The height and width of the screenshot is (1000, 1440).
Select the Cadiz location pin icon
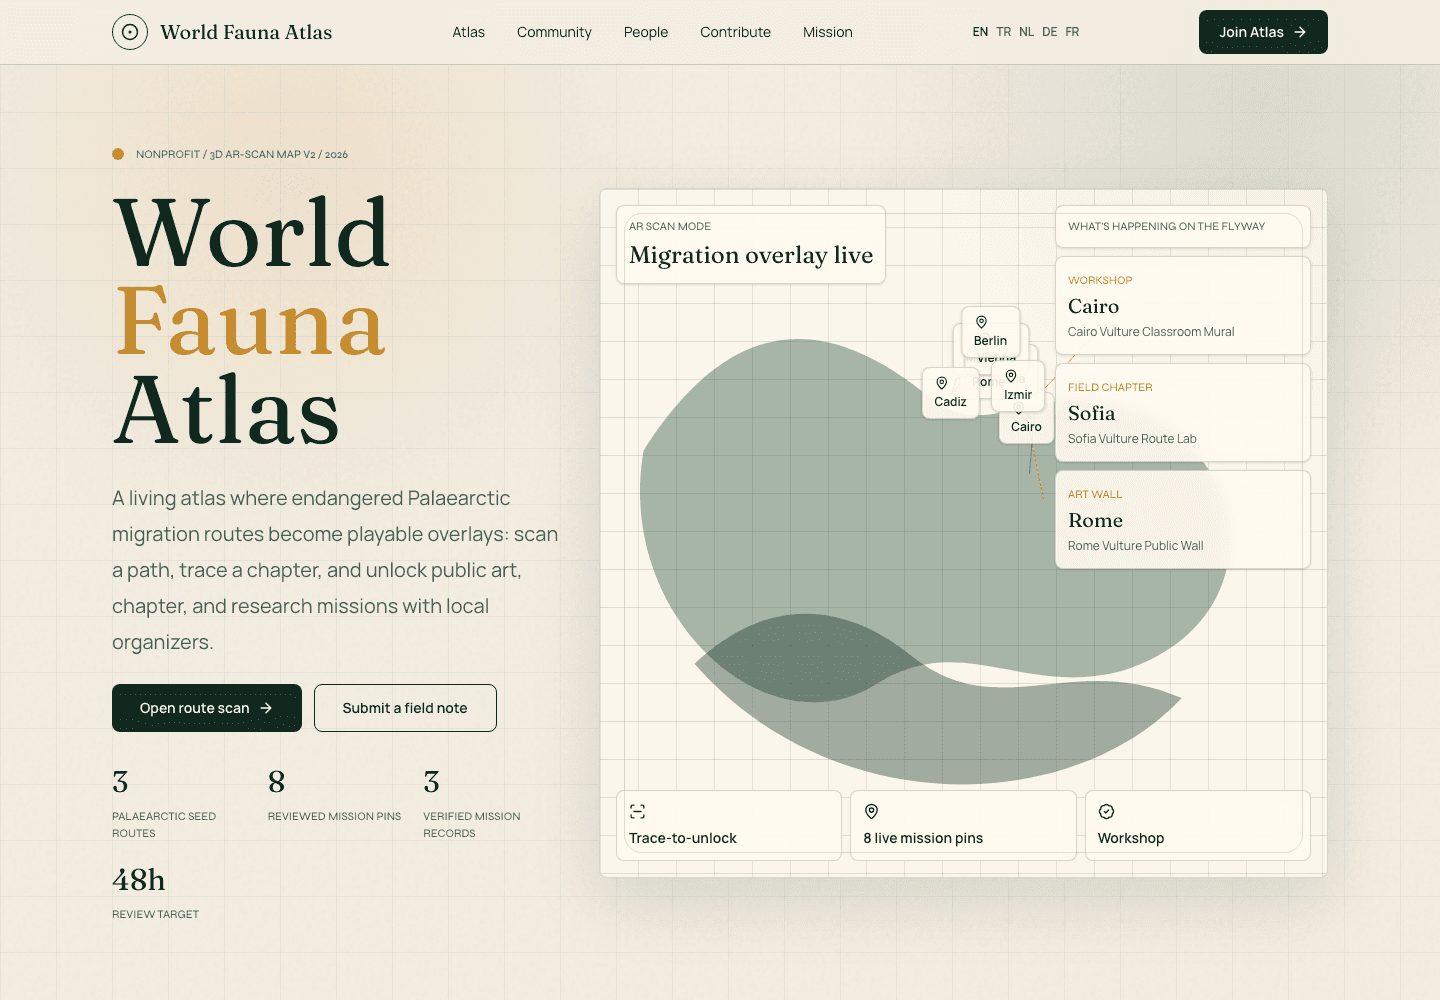(941, 383)
